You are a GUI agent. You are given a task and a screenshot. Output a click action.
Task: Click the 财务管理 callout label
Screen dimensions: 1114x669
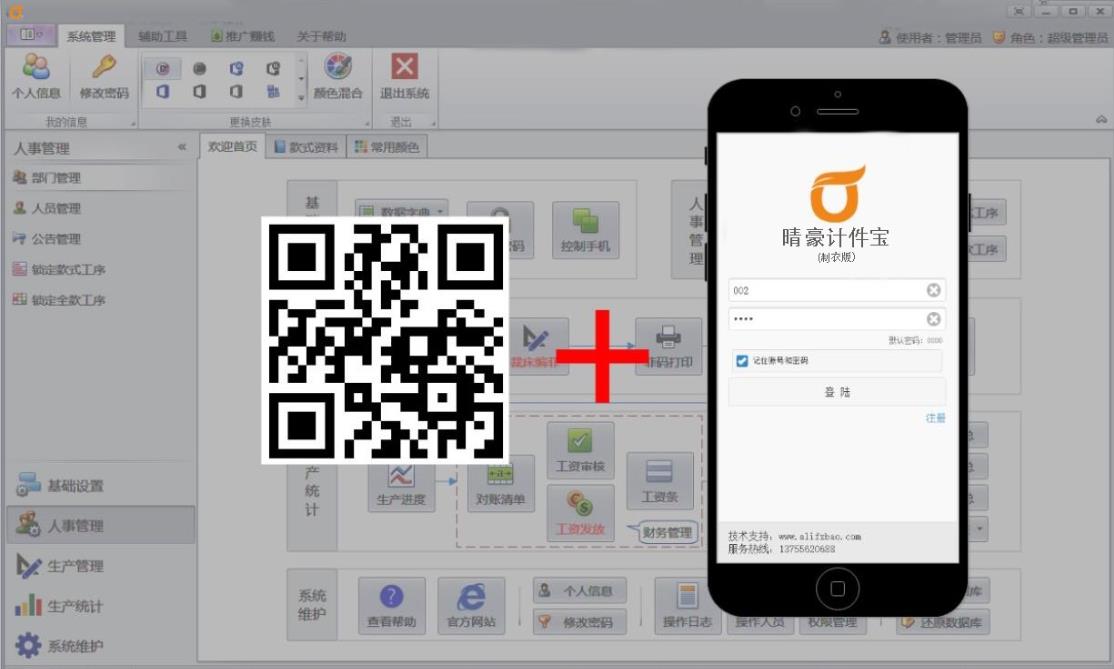666,532
